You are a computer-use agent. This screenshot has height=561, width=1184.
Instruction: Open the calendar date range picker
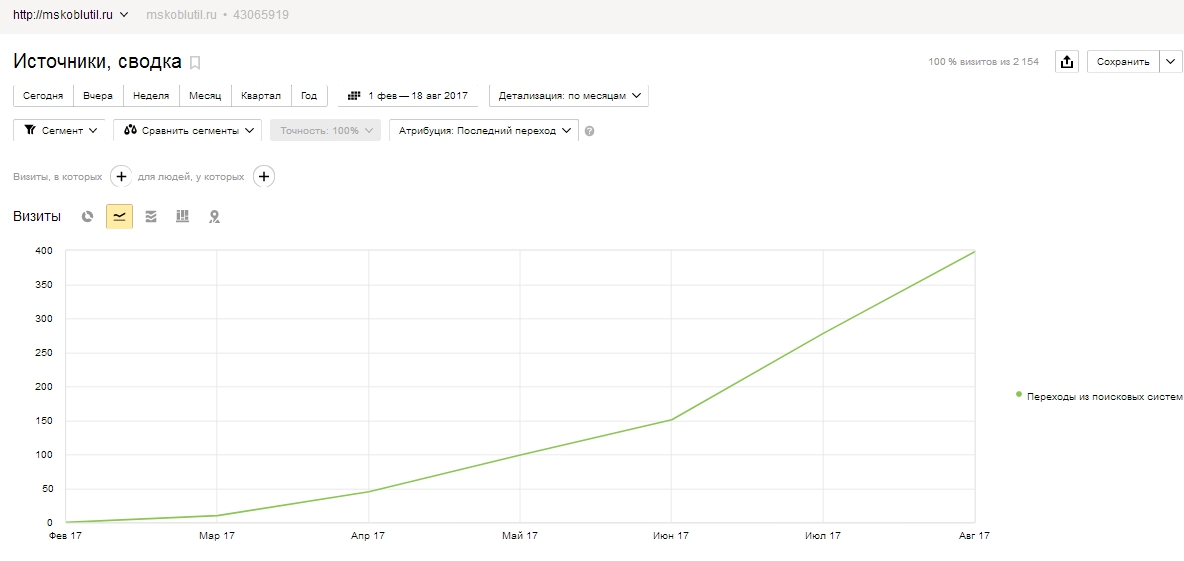[408, 96]
